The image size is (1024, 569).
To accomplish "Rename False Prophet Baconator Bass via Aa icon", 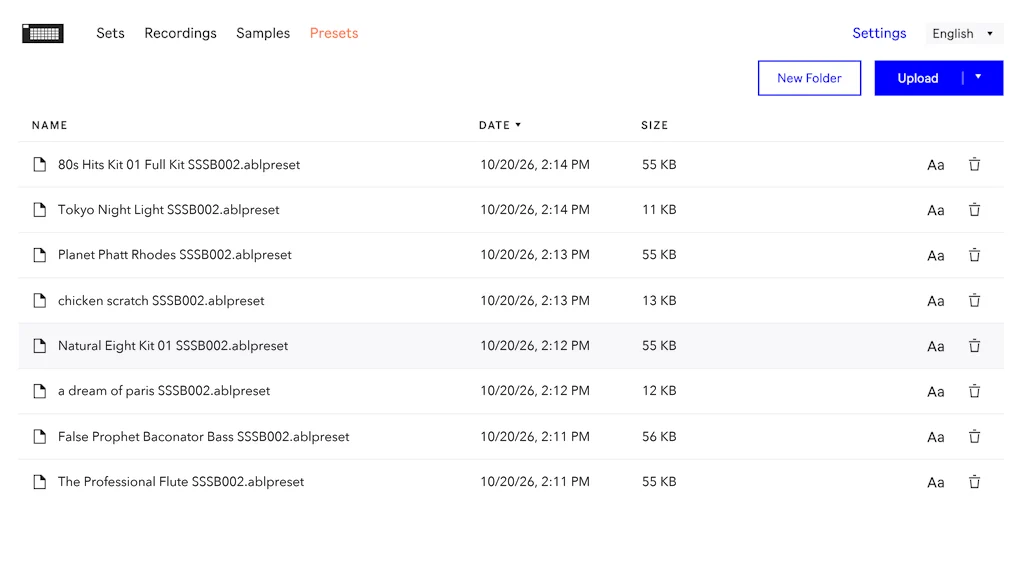I will 935,437.
